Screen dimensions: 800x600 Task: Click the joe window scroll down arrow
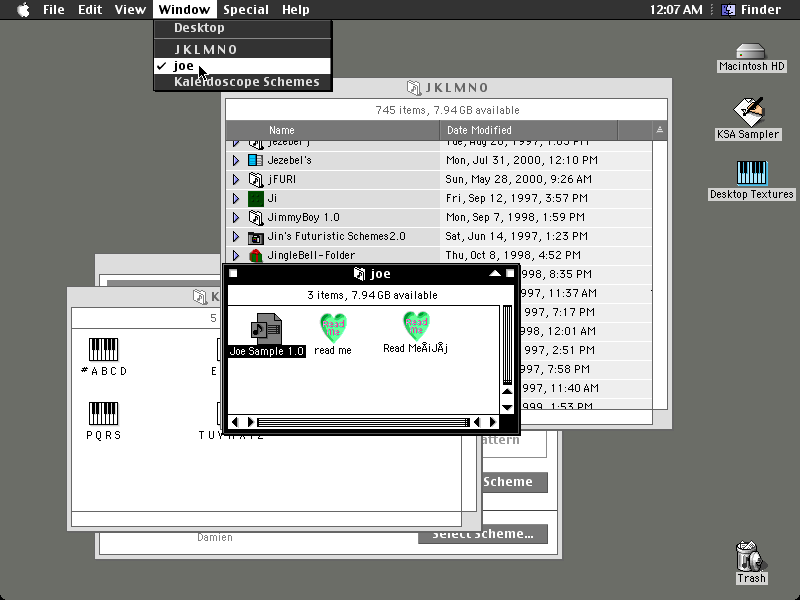coord(507,407)
